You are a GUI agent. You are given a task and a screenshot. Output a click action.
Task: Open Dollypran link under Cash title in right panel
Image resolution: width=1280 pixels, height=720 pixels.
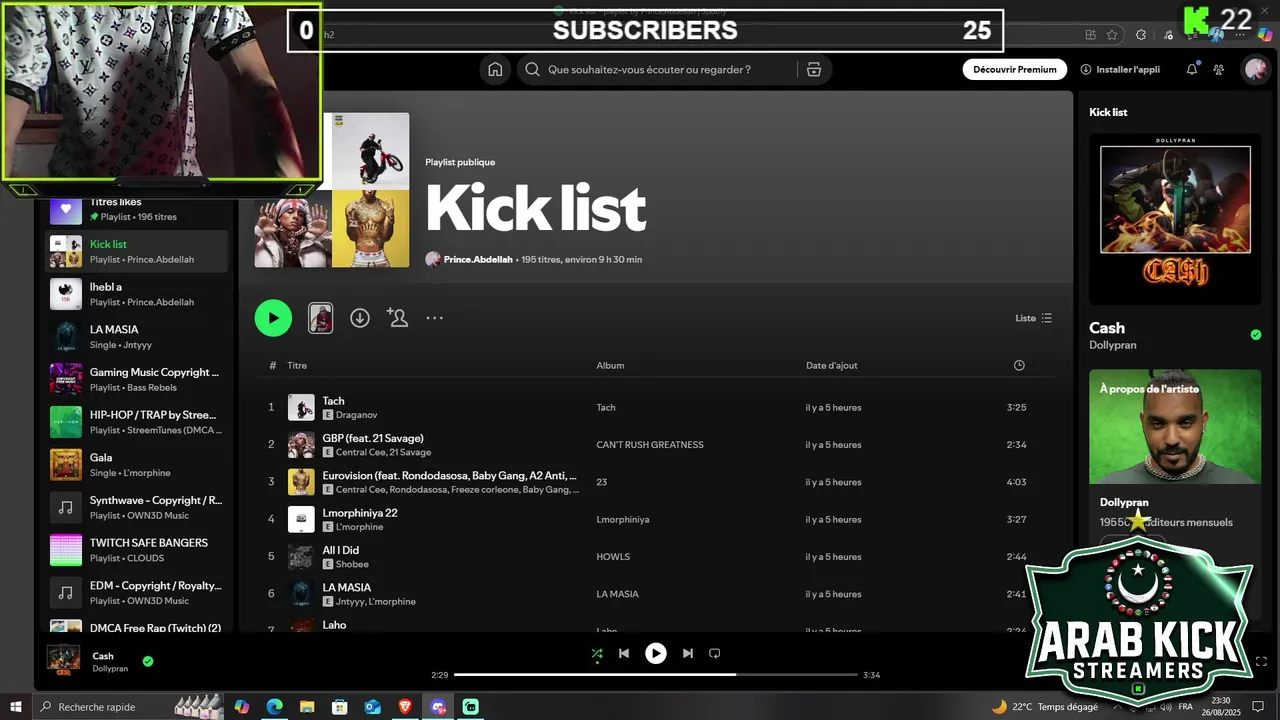(1113, 345)
